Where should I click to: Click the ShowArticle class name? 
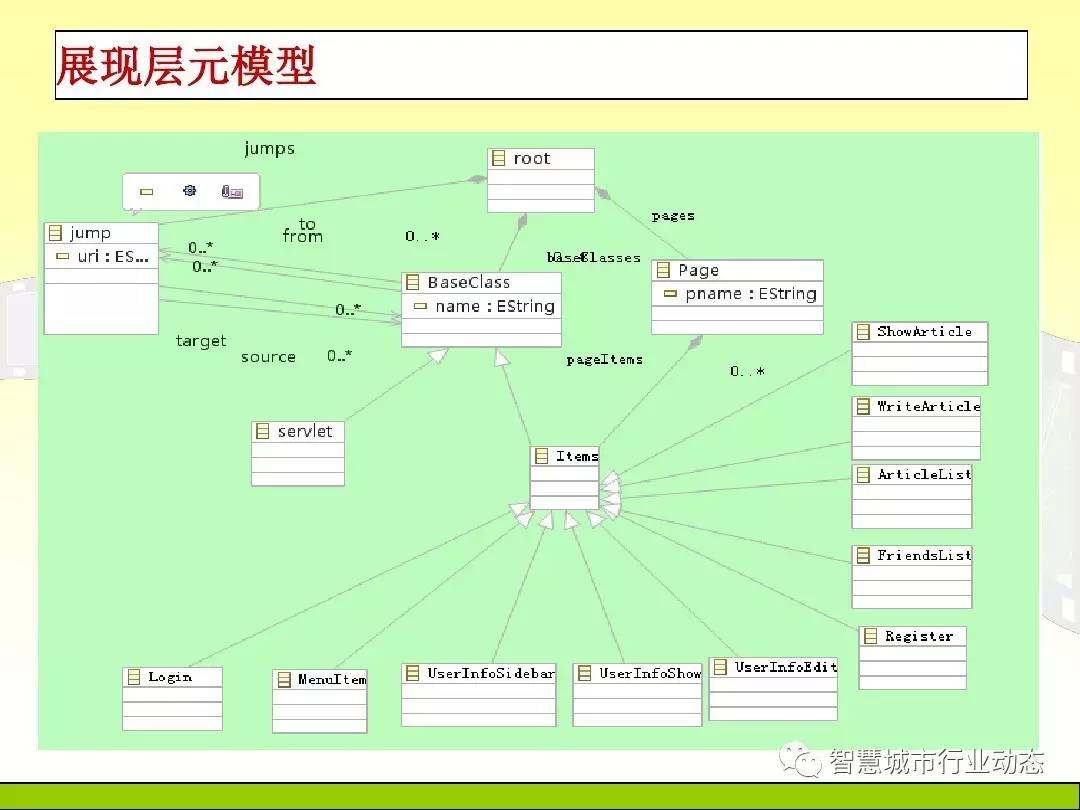[924, 332]
